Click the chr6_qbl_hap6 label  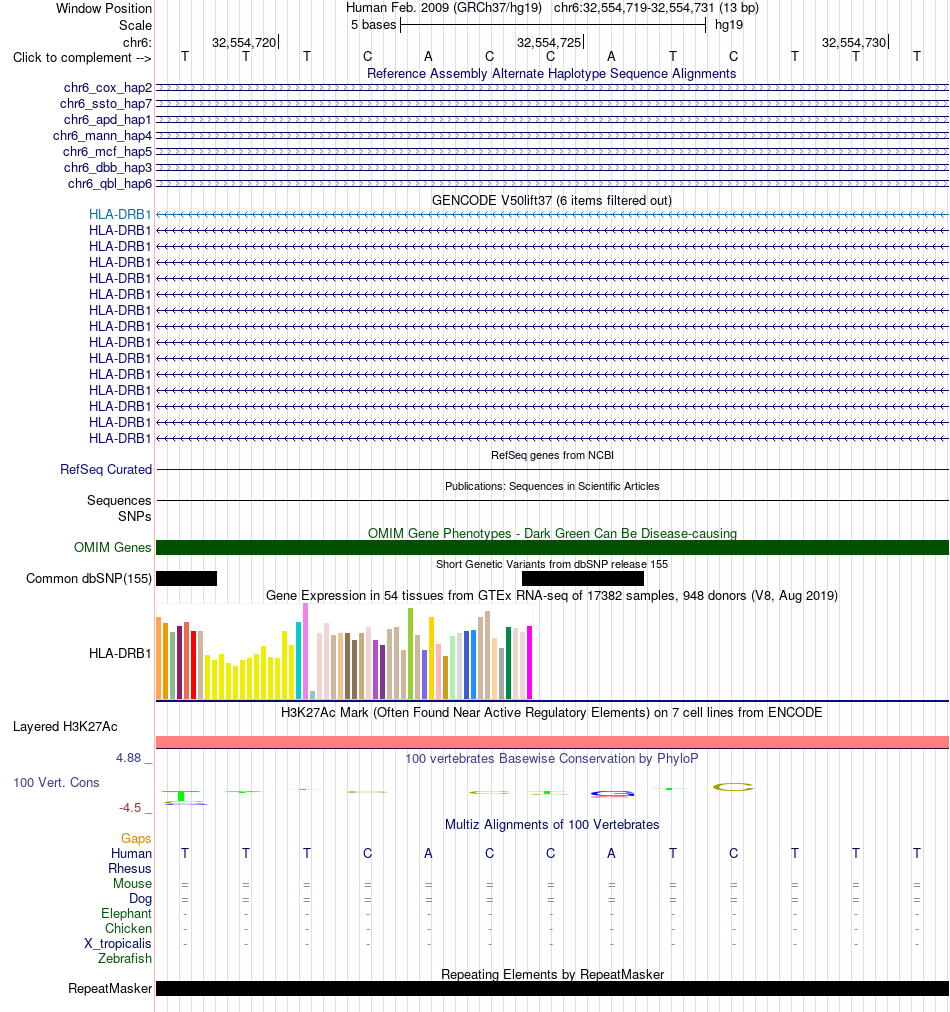(x=110, y=184)
